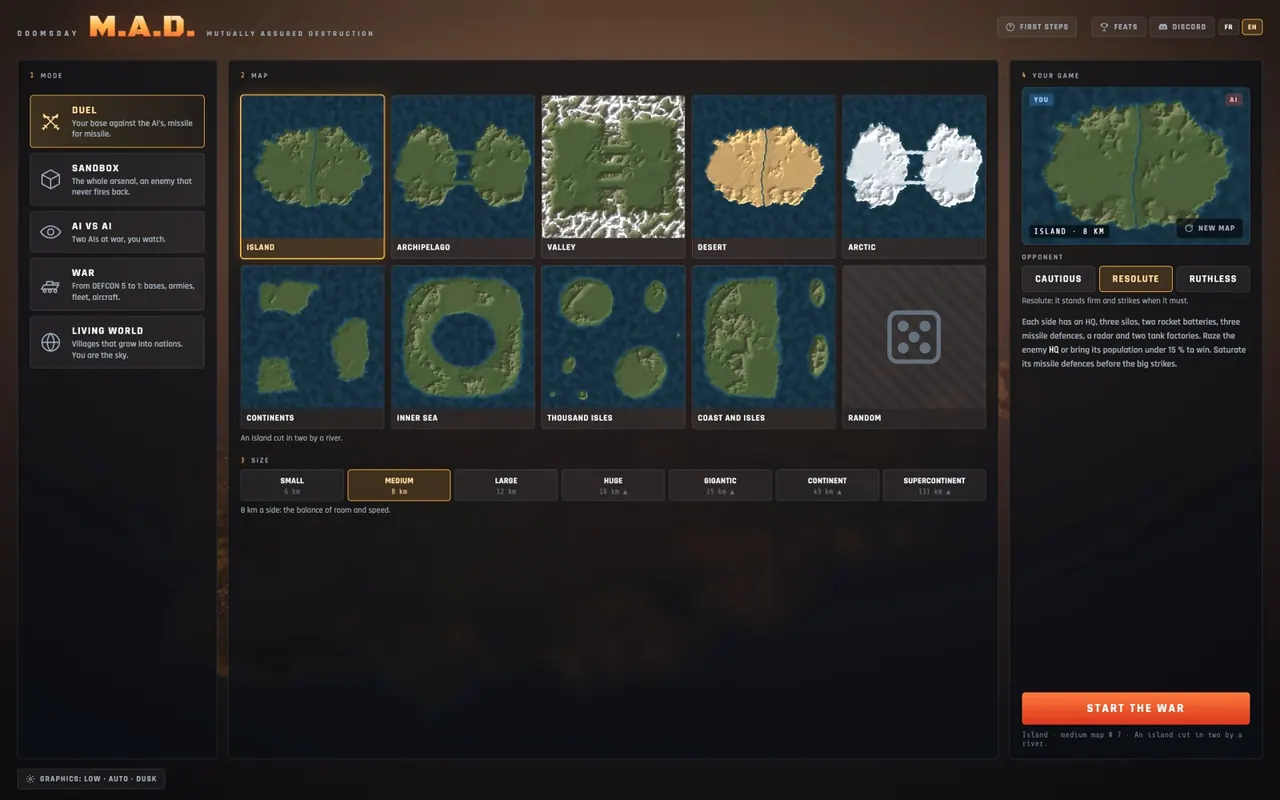
Task: Choose the Valley map
Action: point(613,177)
